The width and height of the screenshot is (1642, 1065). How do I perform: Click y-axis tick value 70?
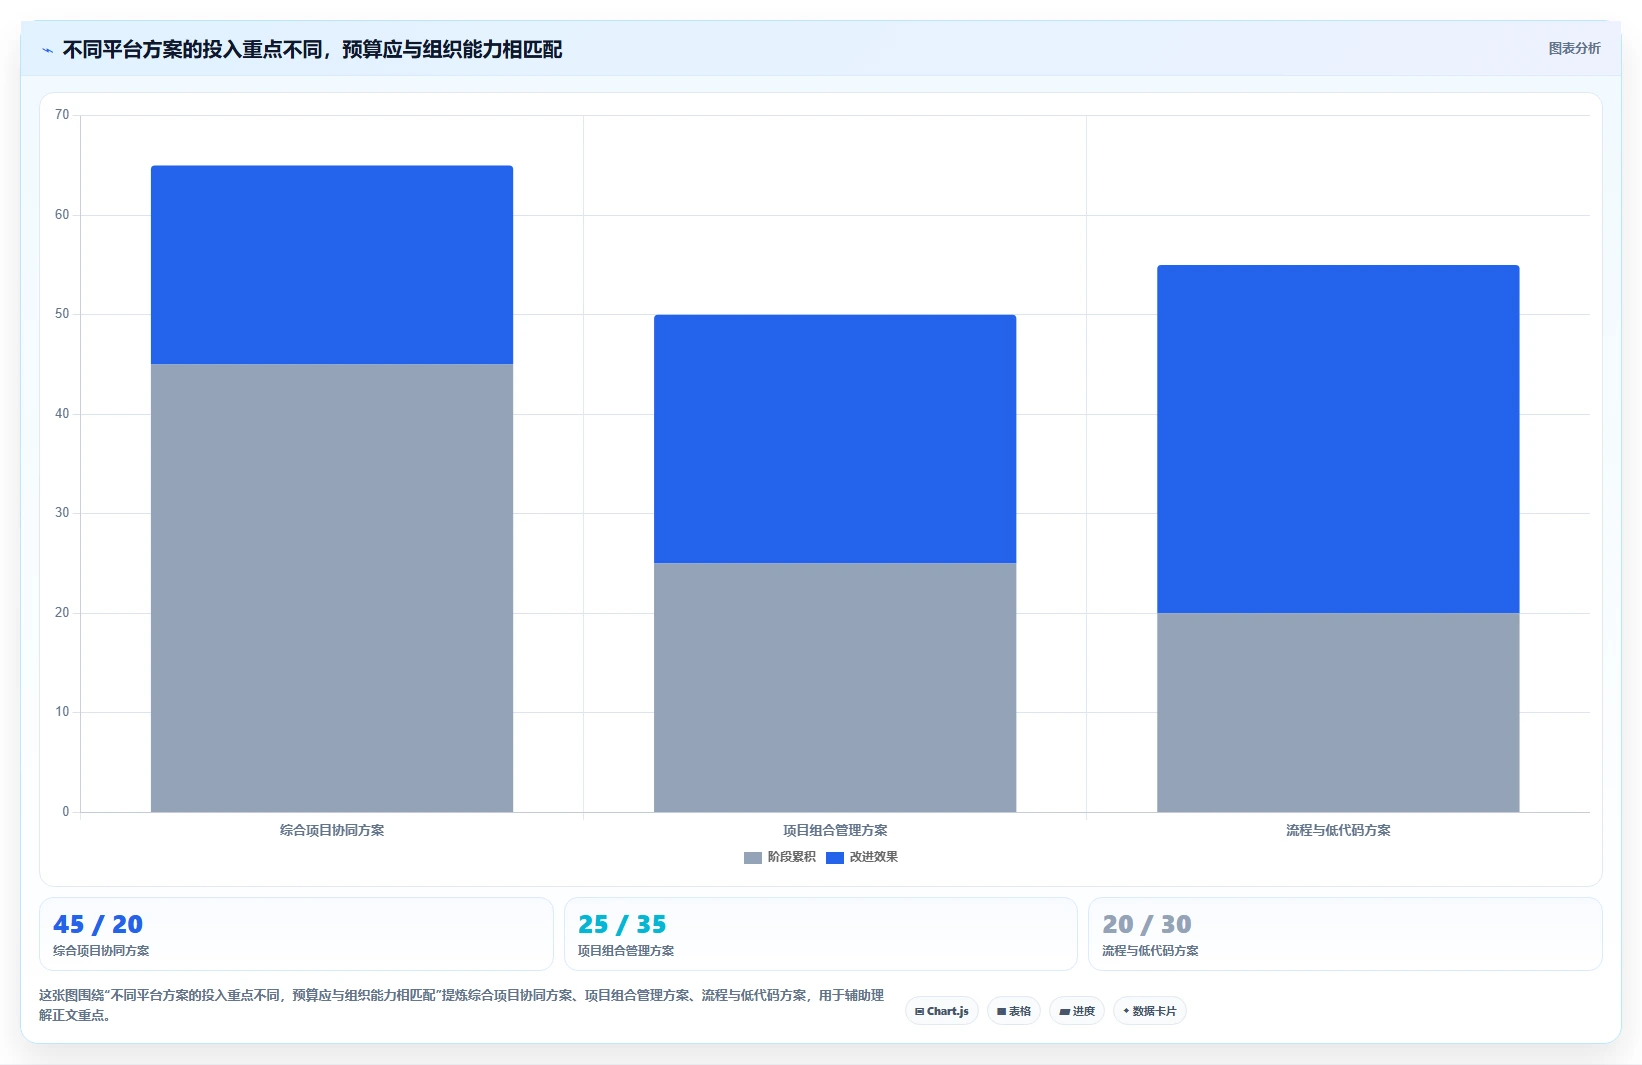pos(62,115)
